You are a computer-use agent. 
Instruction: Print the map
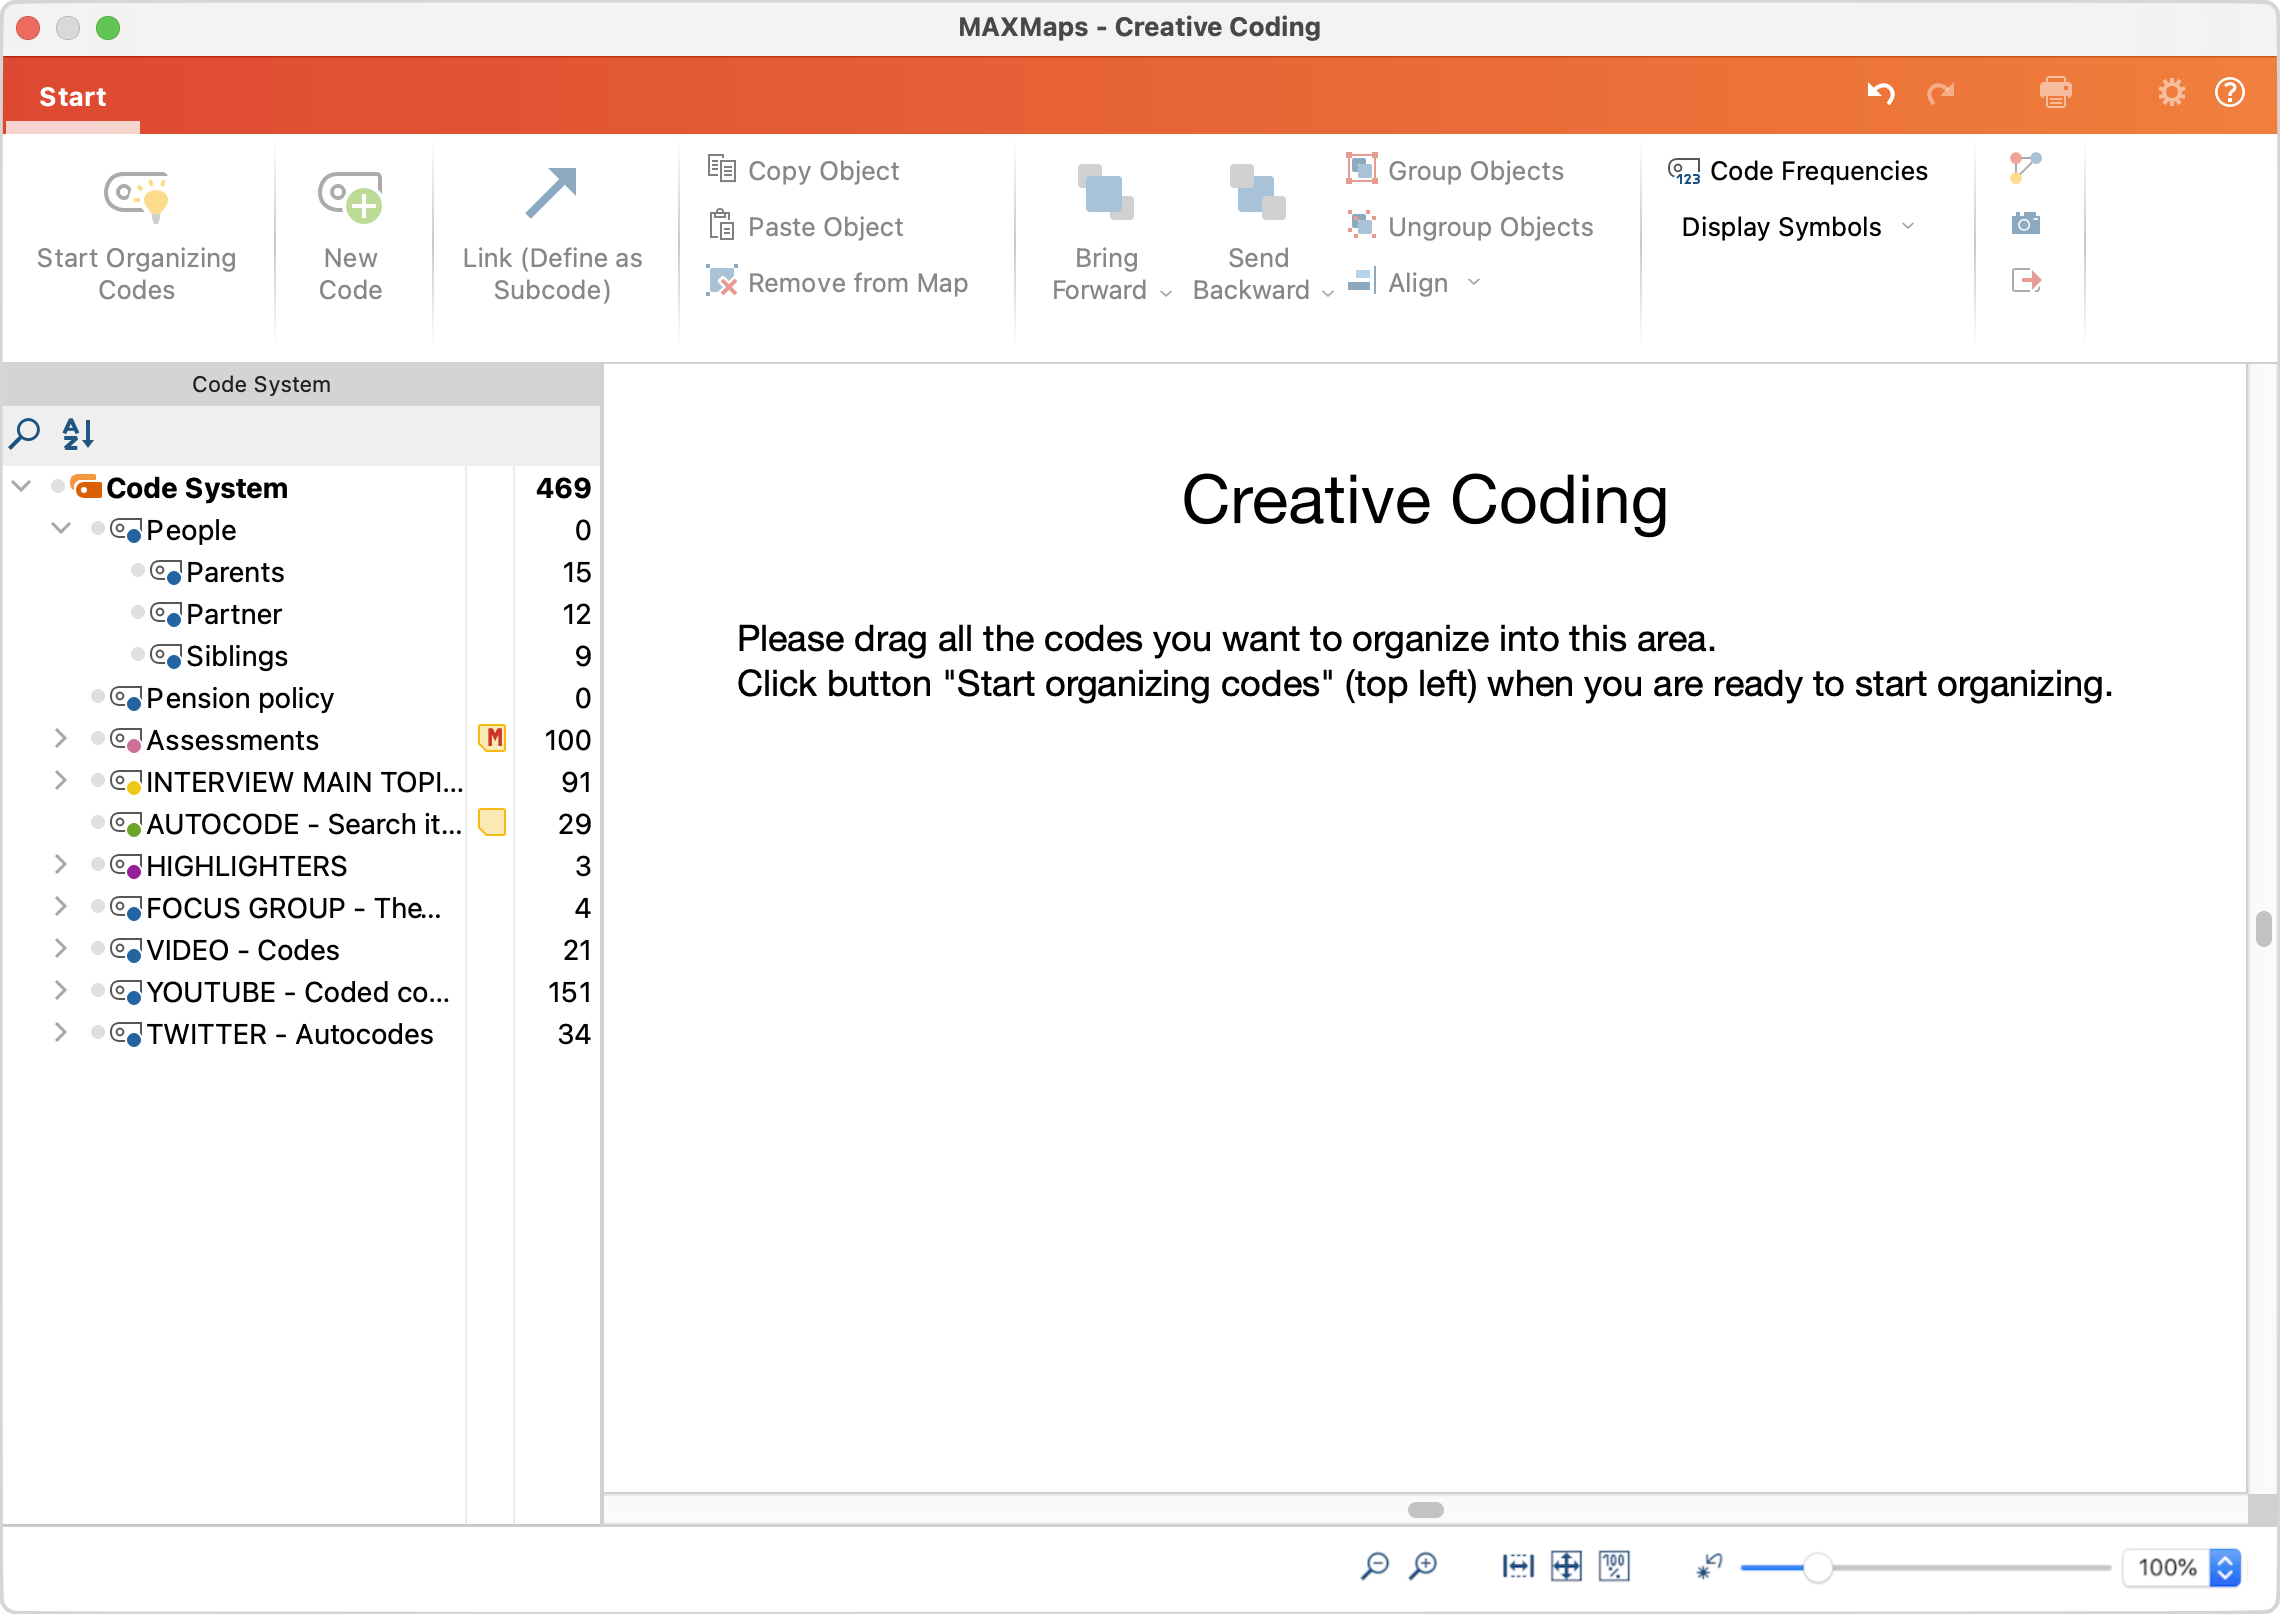(x=2056, y=93)
